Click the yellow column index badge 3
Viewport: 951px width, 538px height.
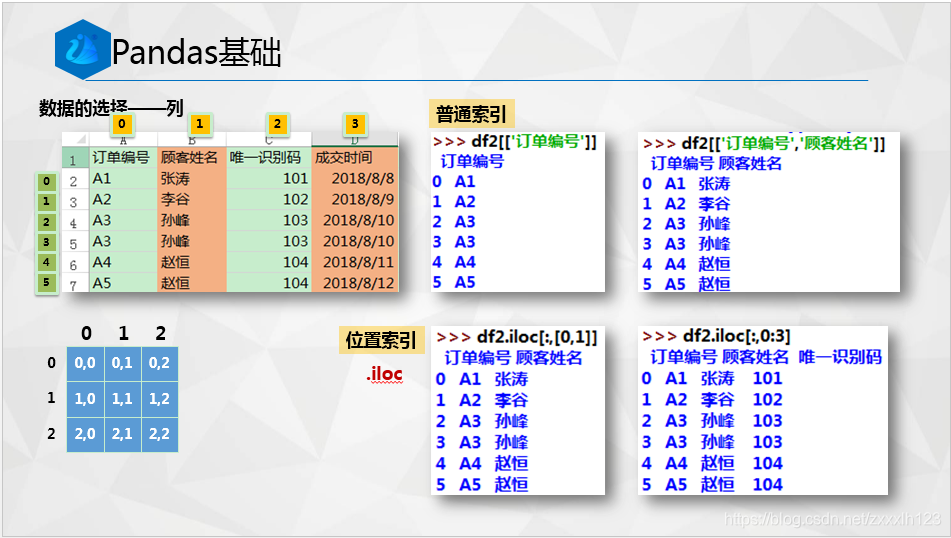coord(355,124)
